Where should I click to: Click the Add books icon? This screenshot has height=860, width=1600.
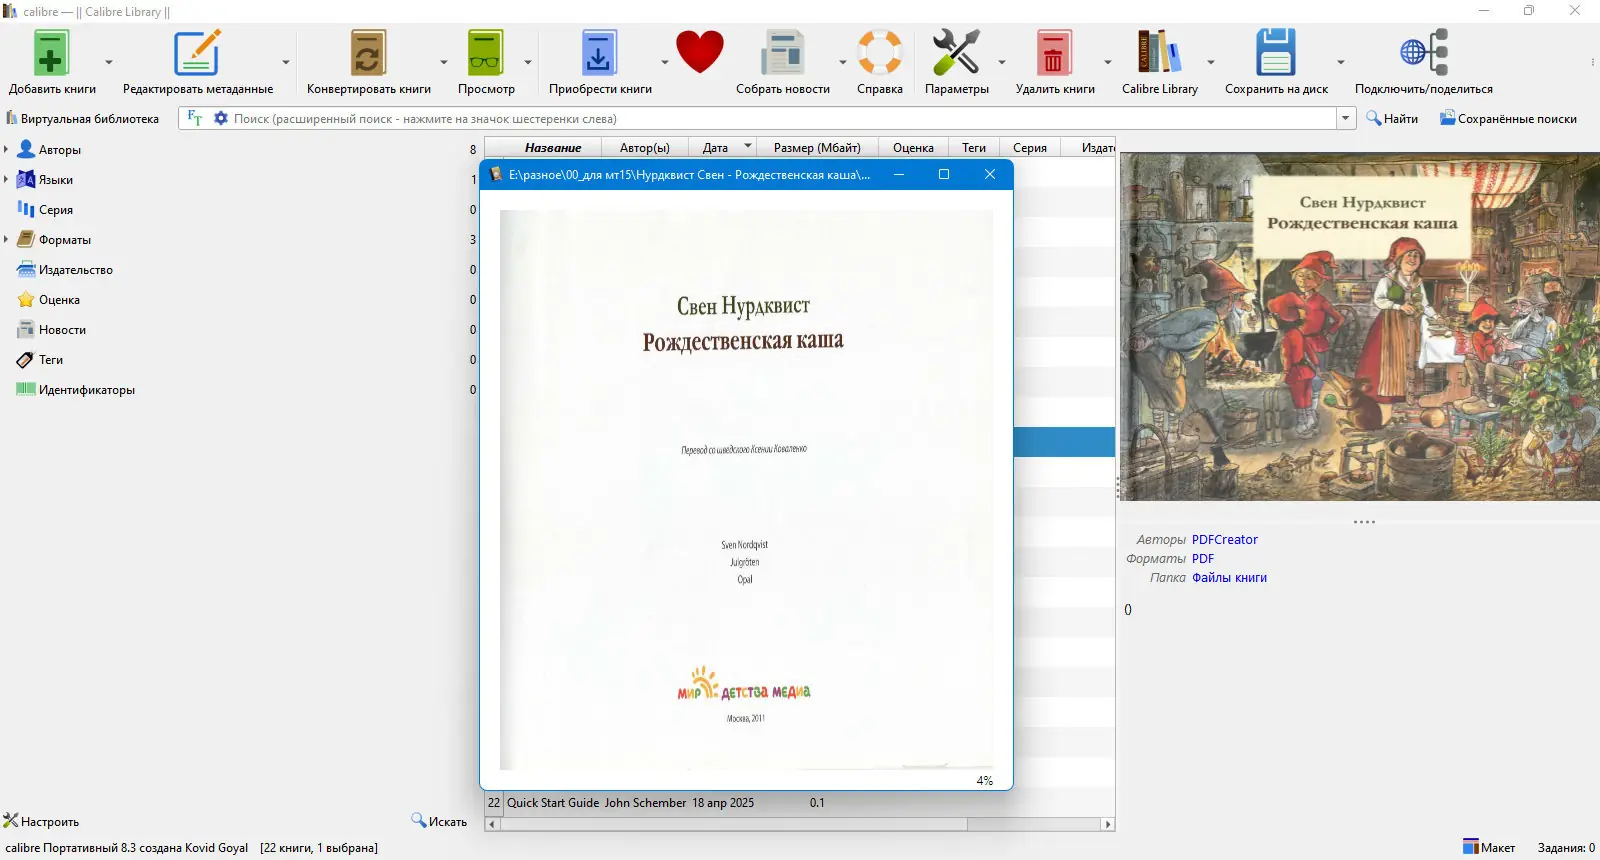pyautogui.click(x=51, y=53)
